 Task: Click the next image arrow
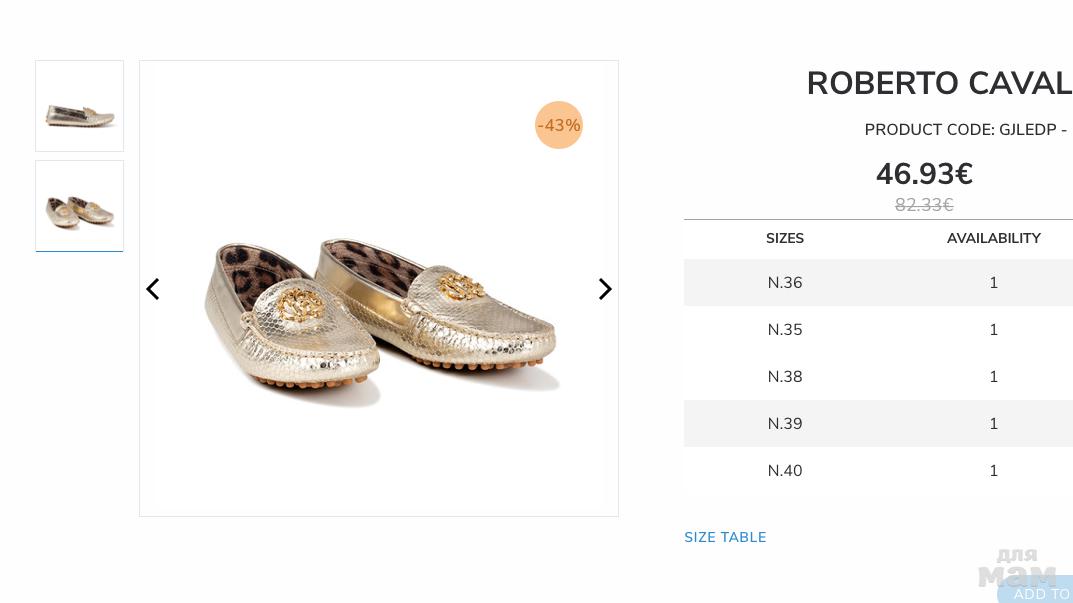pyautogui.click(x=604, y=289)
